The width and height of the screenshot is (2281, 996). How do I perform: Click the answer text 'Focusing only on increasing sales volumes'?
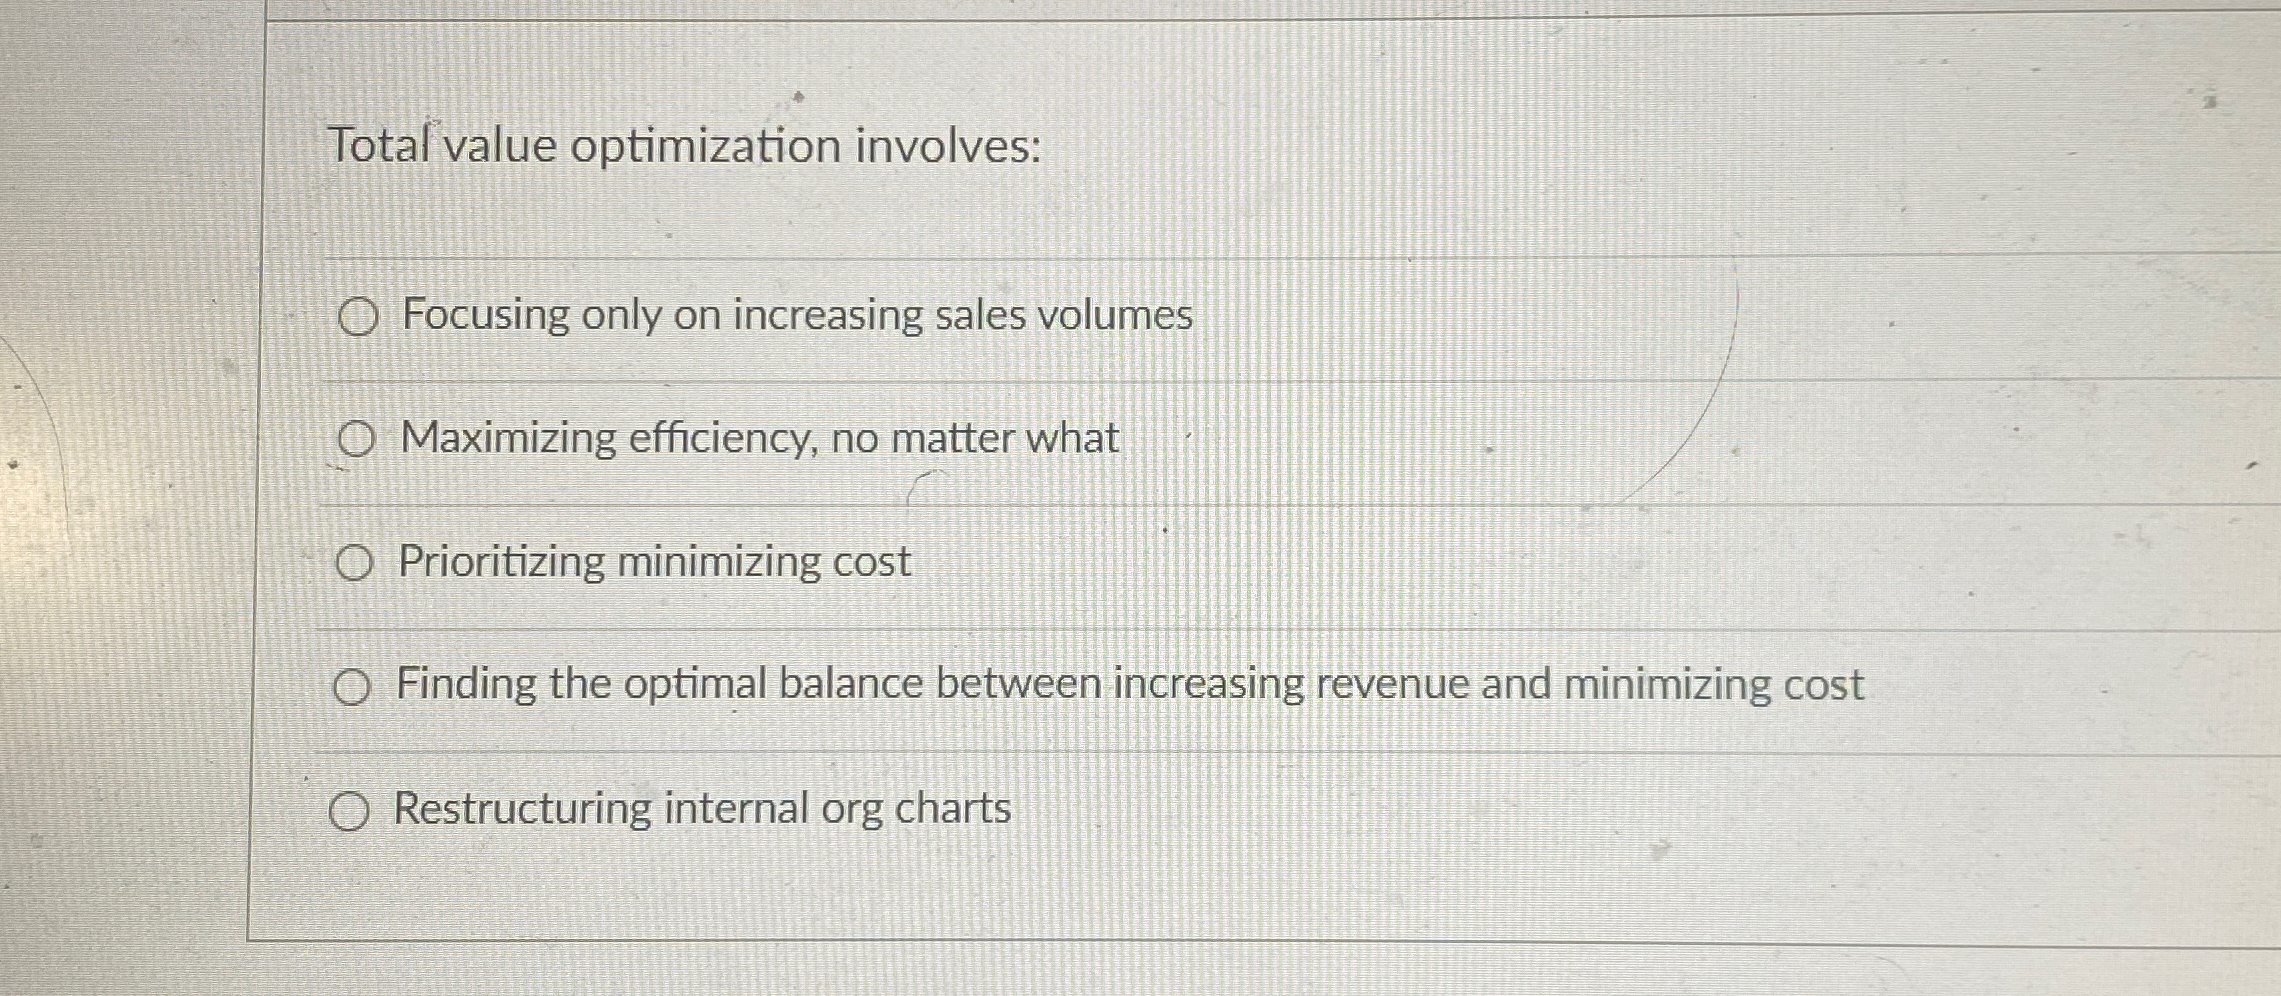[x=794, y=316]
